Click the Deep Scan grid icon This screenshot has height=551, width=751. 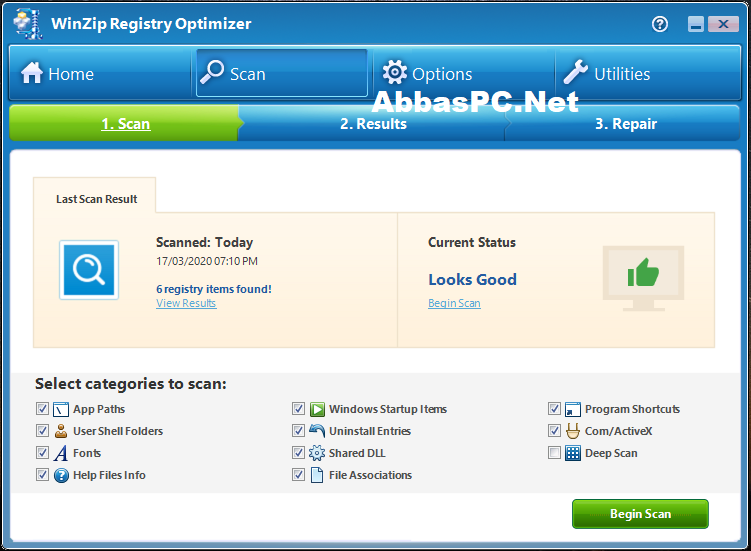tap(573, 453)
